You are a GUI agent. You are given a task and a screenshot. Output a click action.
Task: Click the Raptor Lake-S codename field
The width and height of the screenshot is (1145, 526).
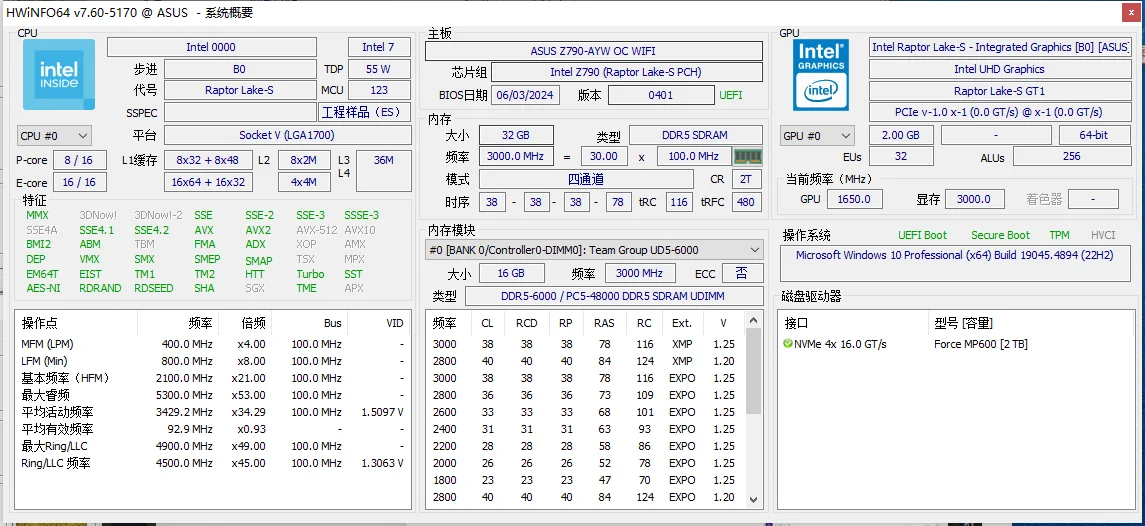coord(240,91)
